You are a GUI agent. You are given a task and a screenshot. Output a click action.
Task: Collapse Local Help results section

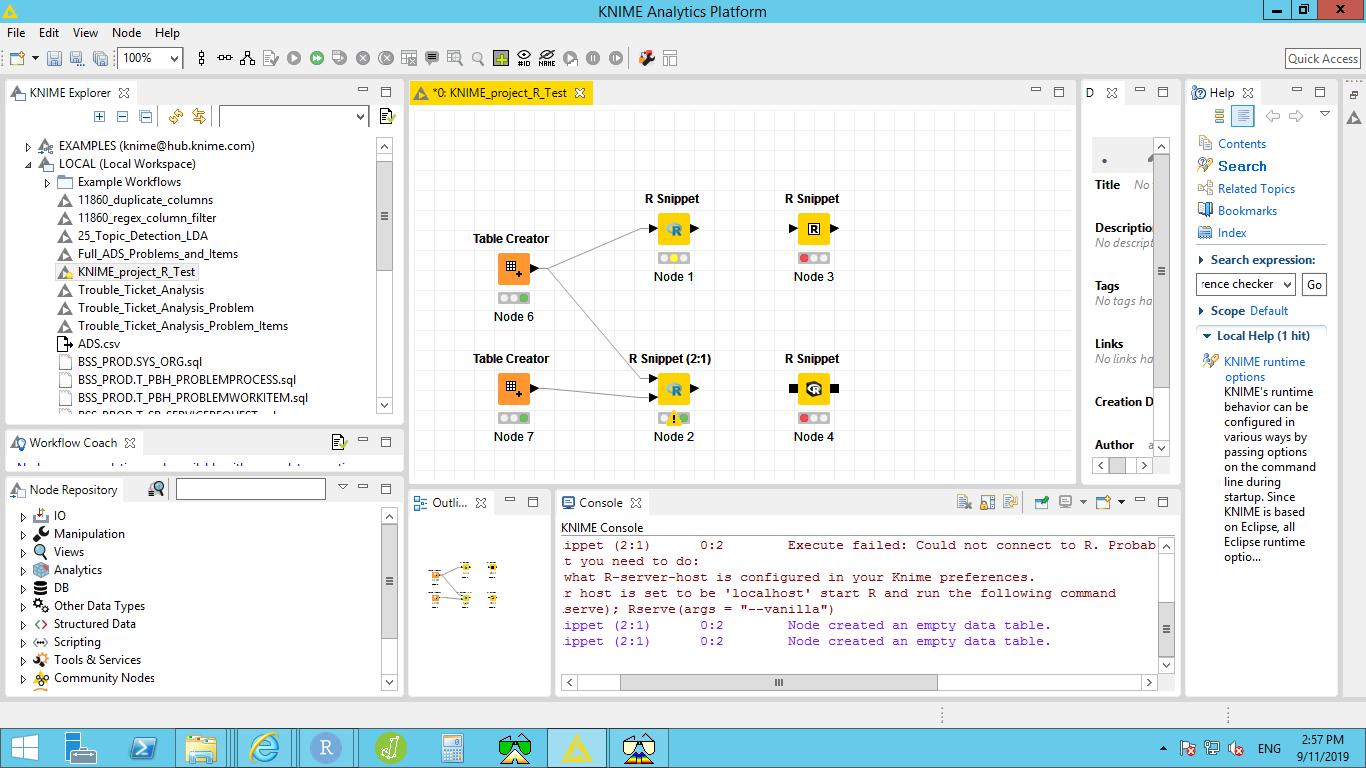tap(1205, 336)
